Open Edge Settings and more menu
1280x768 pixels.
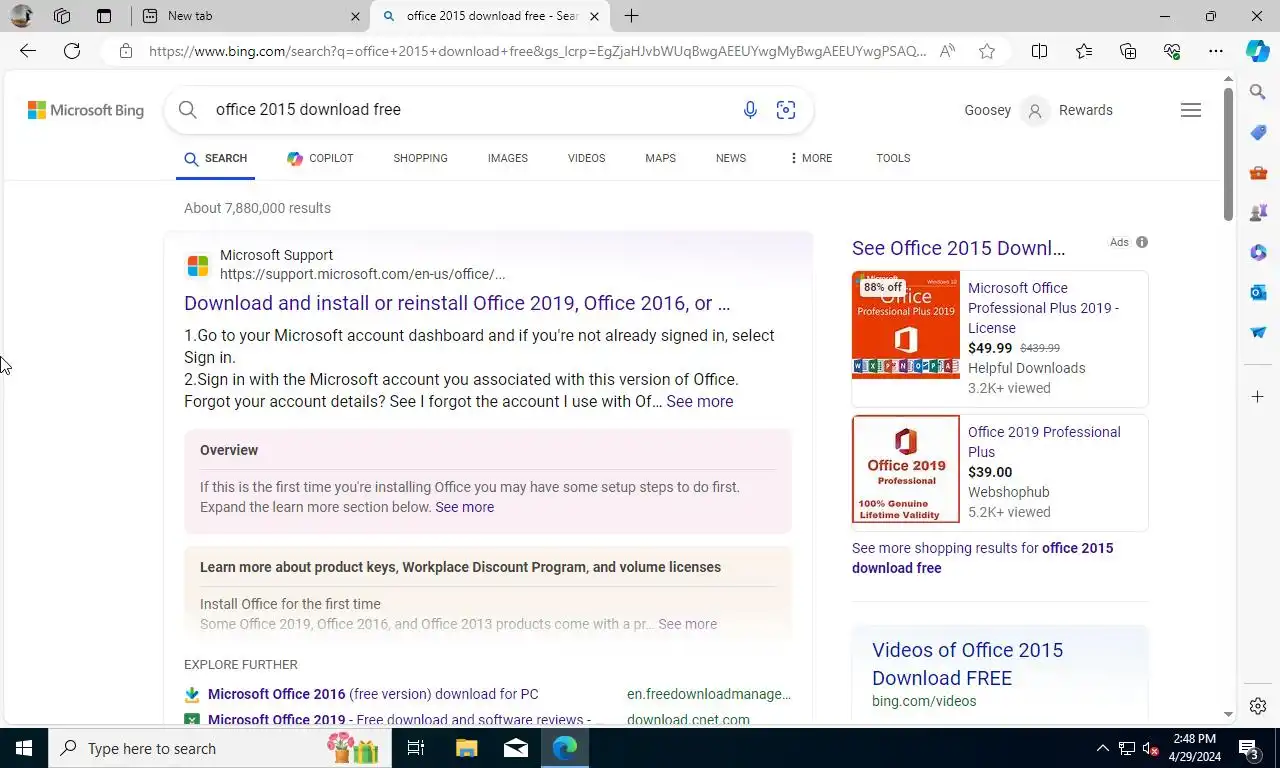click(1216, 51)
